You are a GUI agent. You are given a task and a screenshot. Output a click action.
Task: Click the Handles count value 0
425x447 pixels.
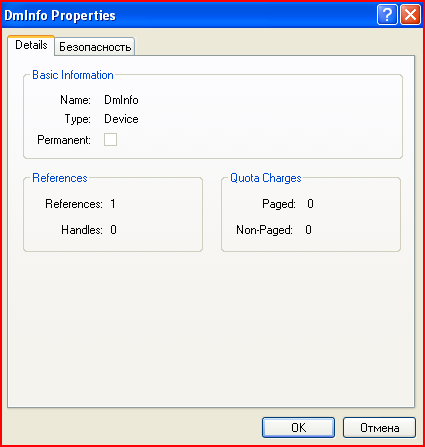[x=113, y=230]
